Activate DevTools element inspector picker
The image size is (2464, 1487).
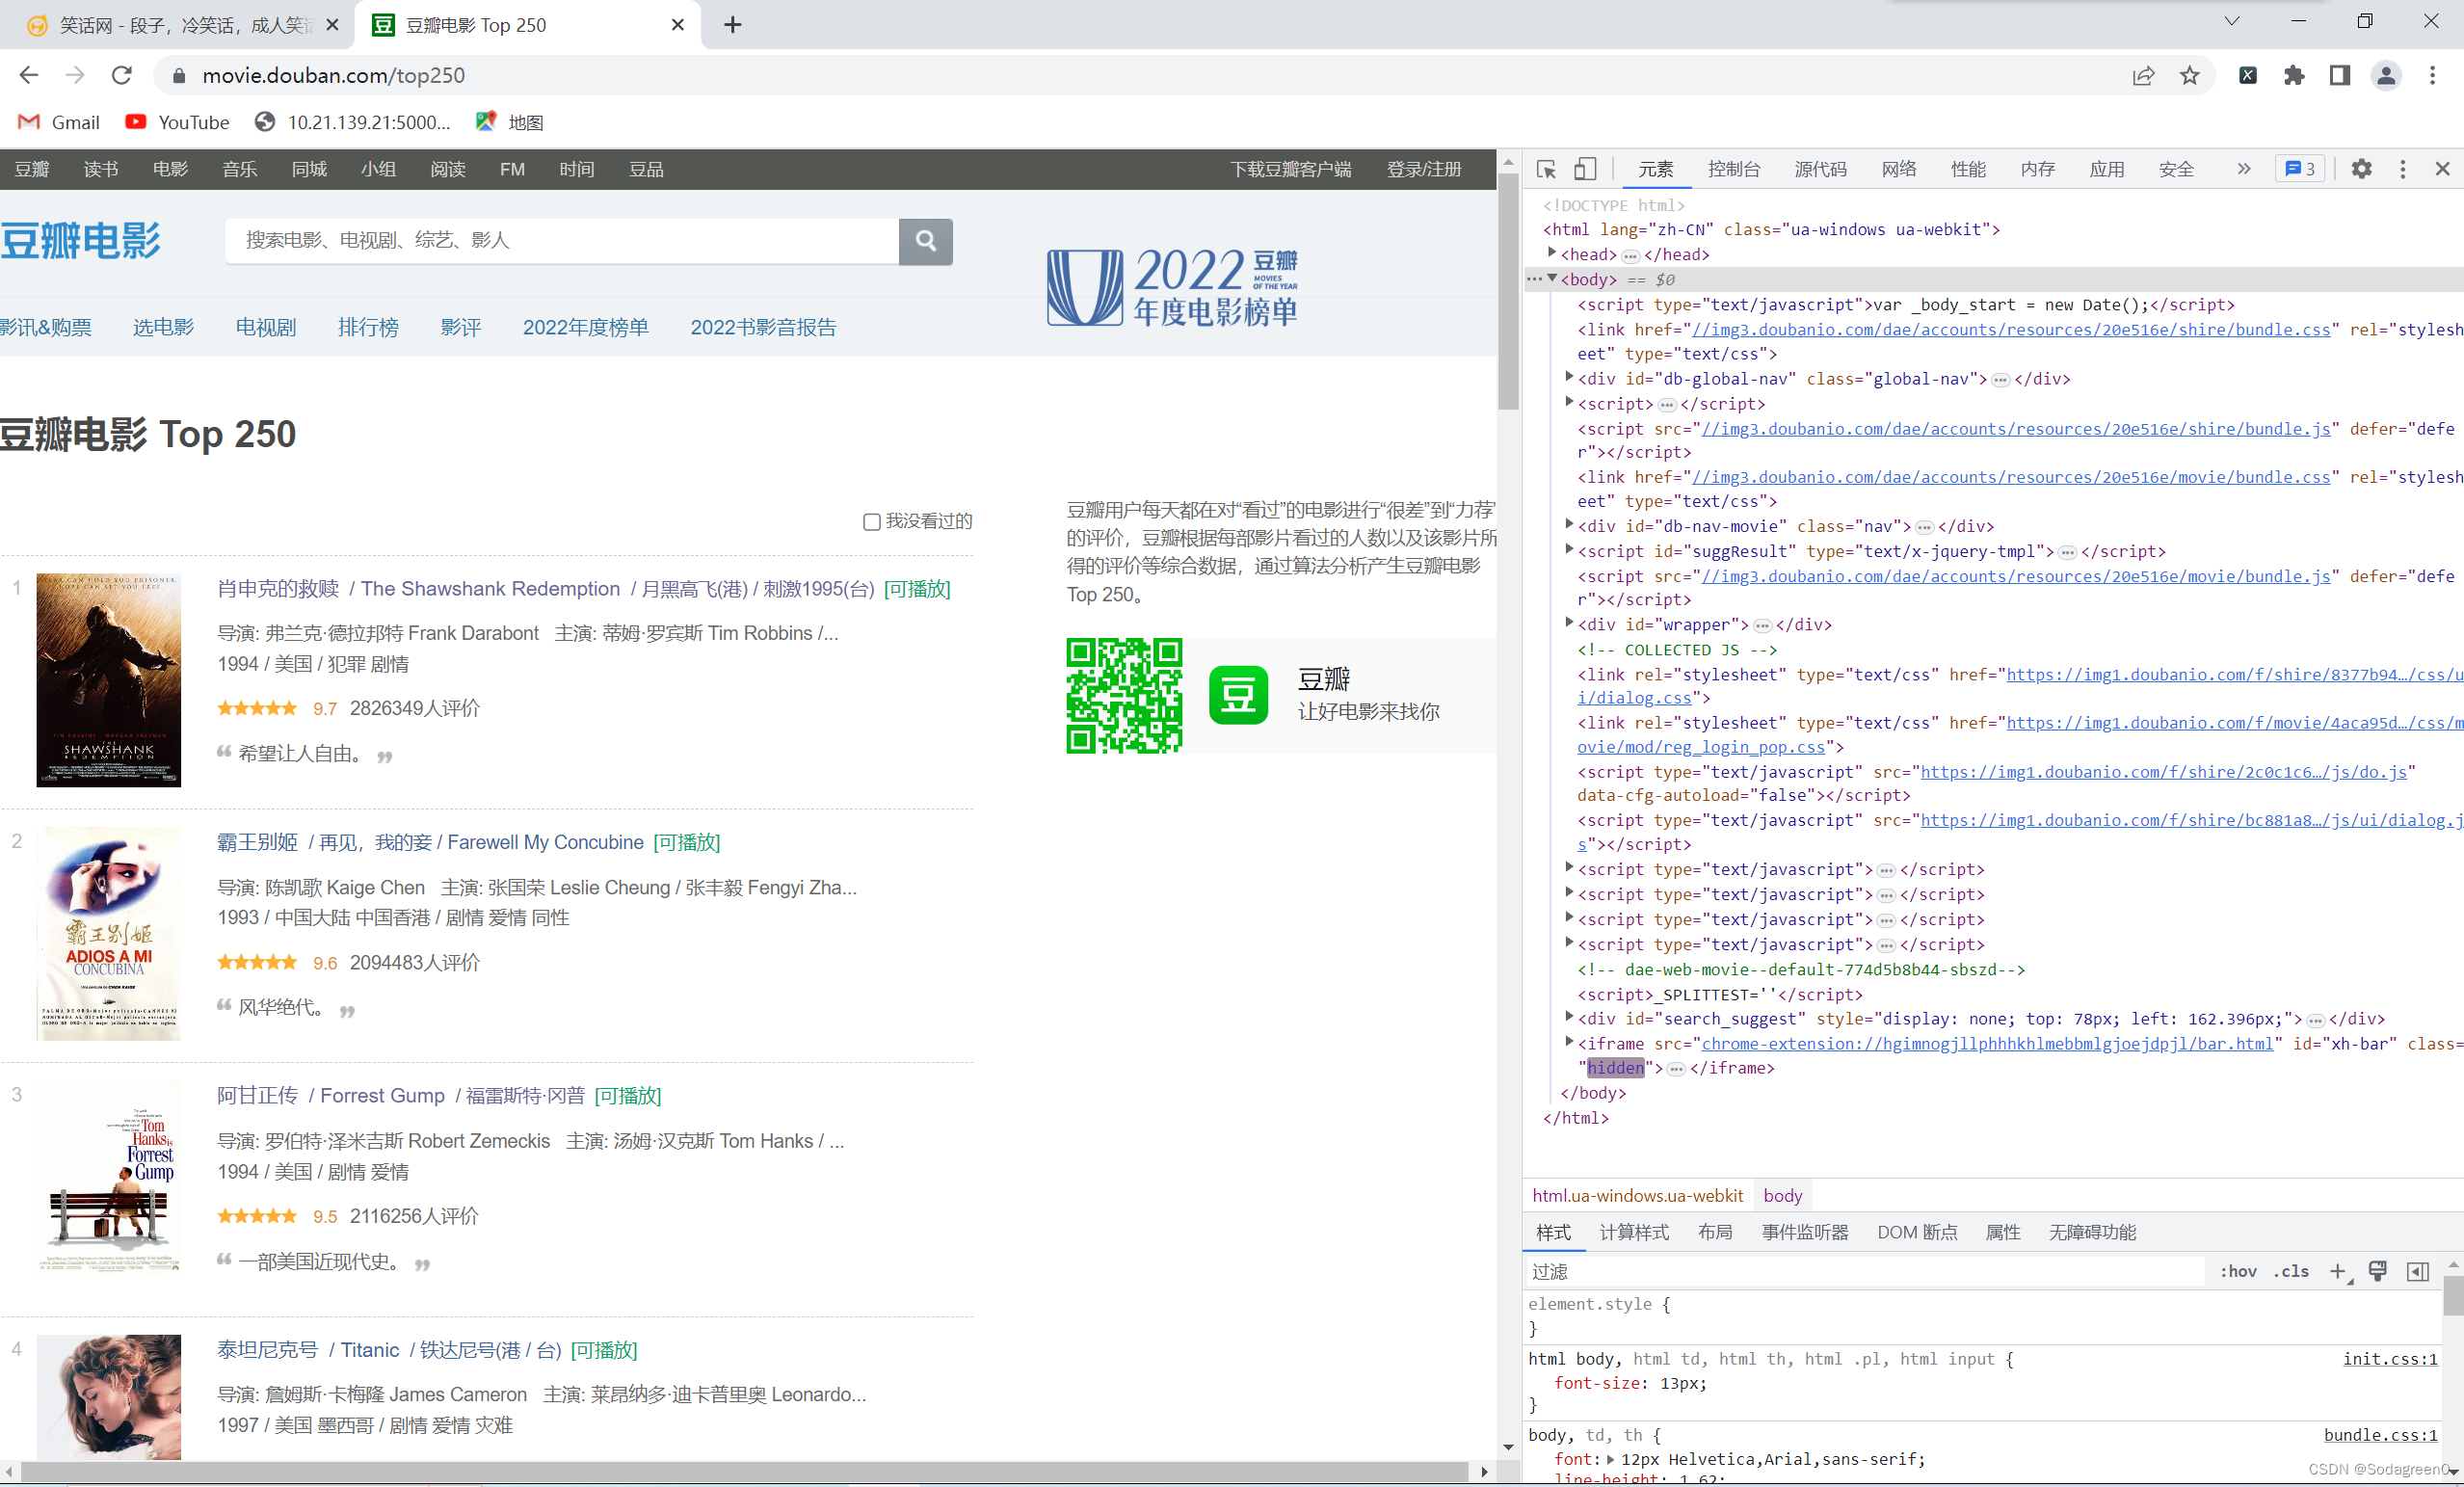click(1546, 169)
